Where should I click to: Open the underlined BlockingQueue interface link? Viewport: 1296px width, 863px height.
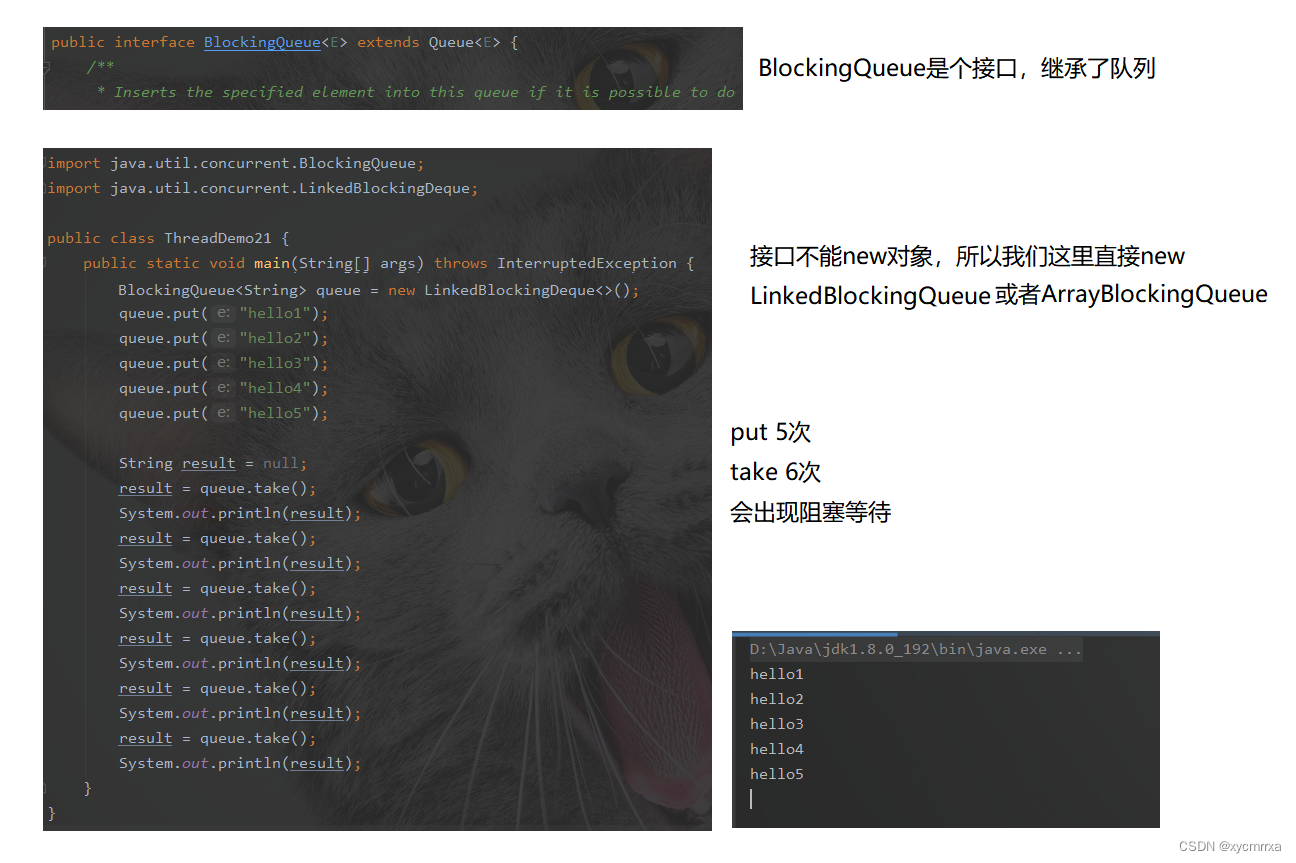(262, 42)
